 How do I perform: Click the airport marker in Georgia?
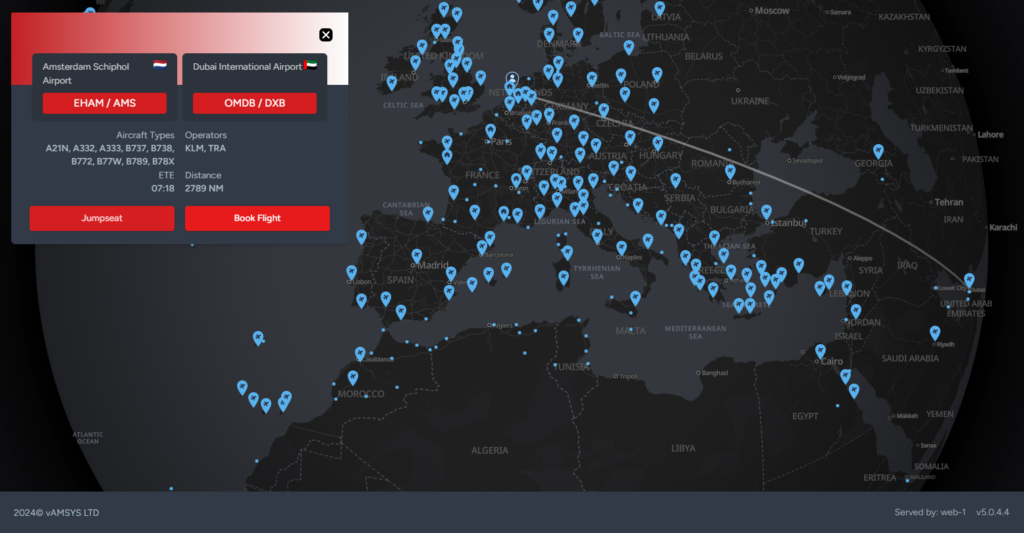pyautogui.click(x=878, y=152)
